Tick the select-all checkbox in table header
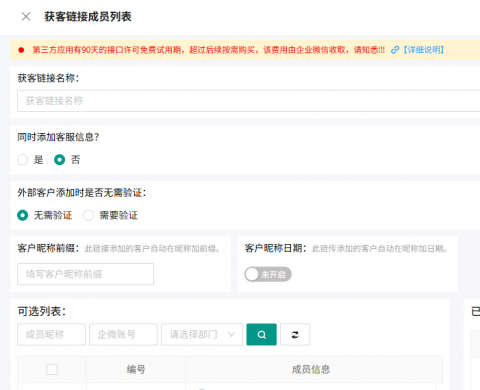 [52, 369]
